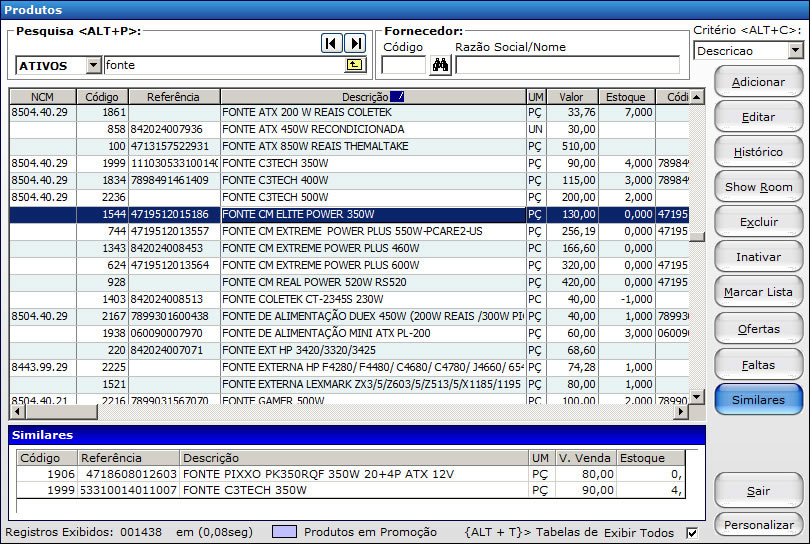Click yellow icon inside search field
This screenshot has height=544, width=810.
click(354, 65)
